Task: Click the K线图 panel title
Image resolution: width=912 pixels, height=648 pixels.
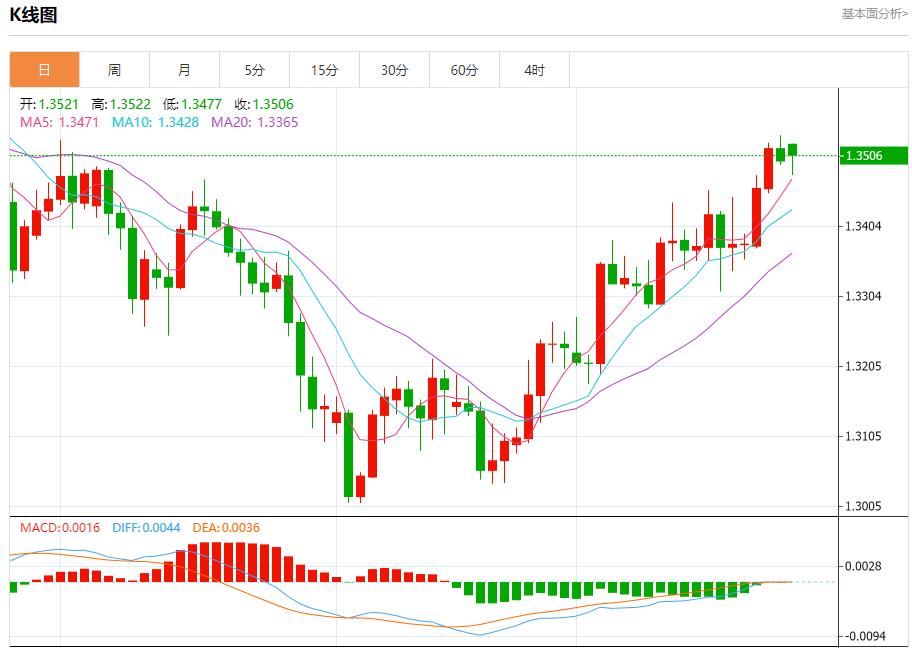Action: click(x=33, y=15)
